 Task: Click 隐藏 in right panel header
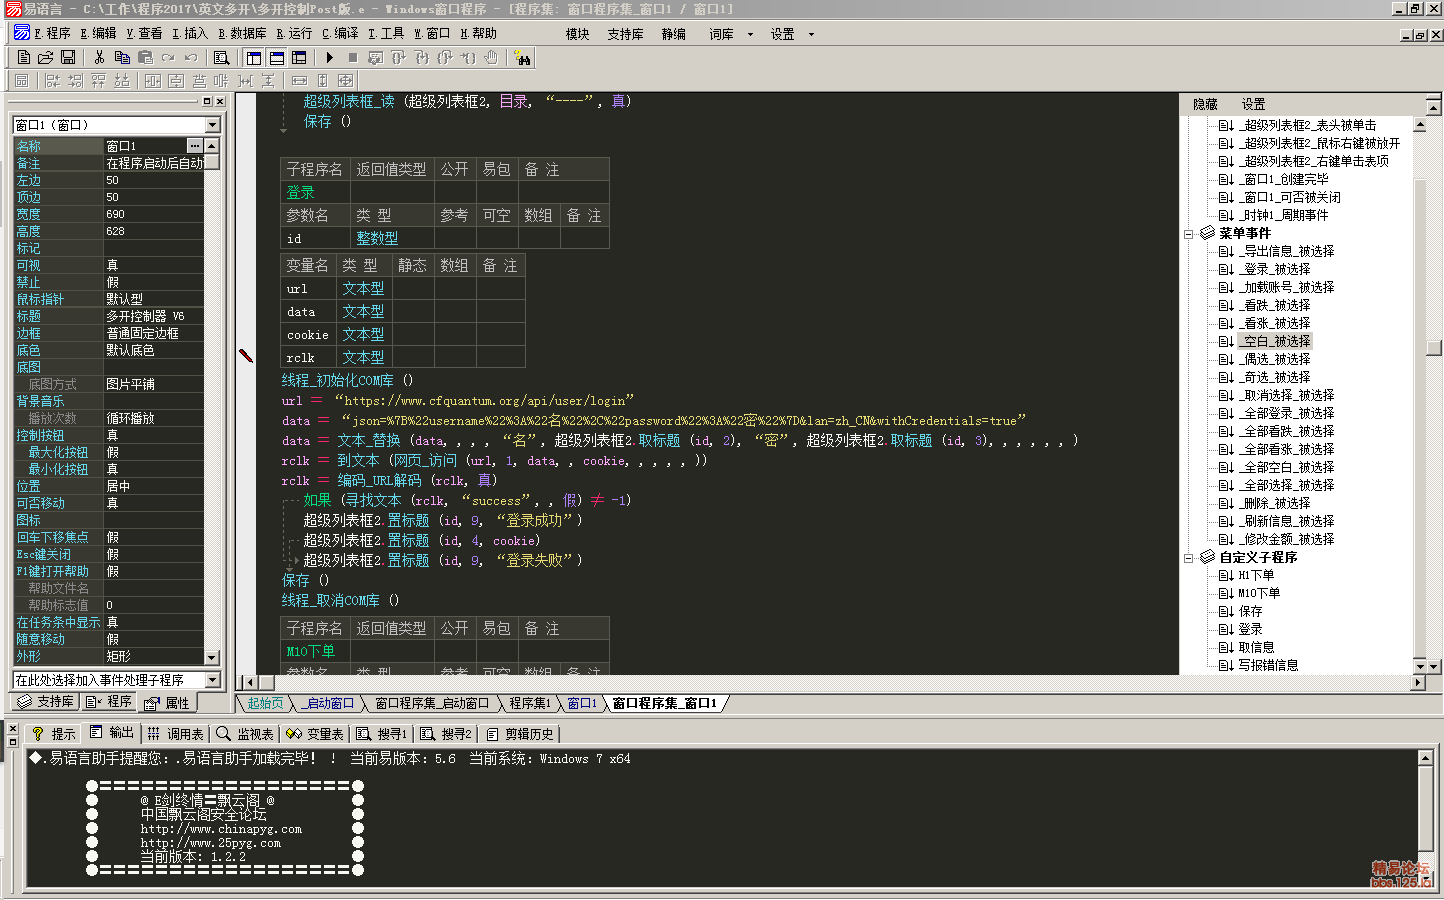point(1205,104)
